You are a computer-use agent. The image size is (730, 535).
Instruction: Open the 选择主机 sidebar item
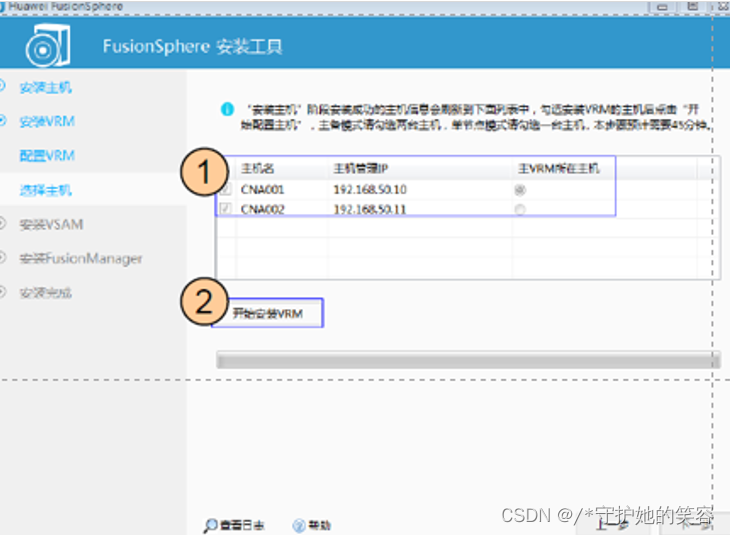pyautogui.click(x=46, y=190)
